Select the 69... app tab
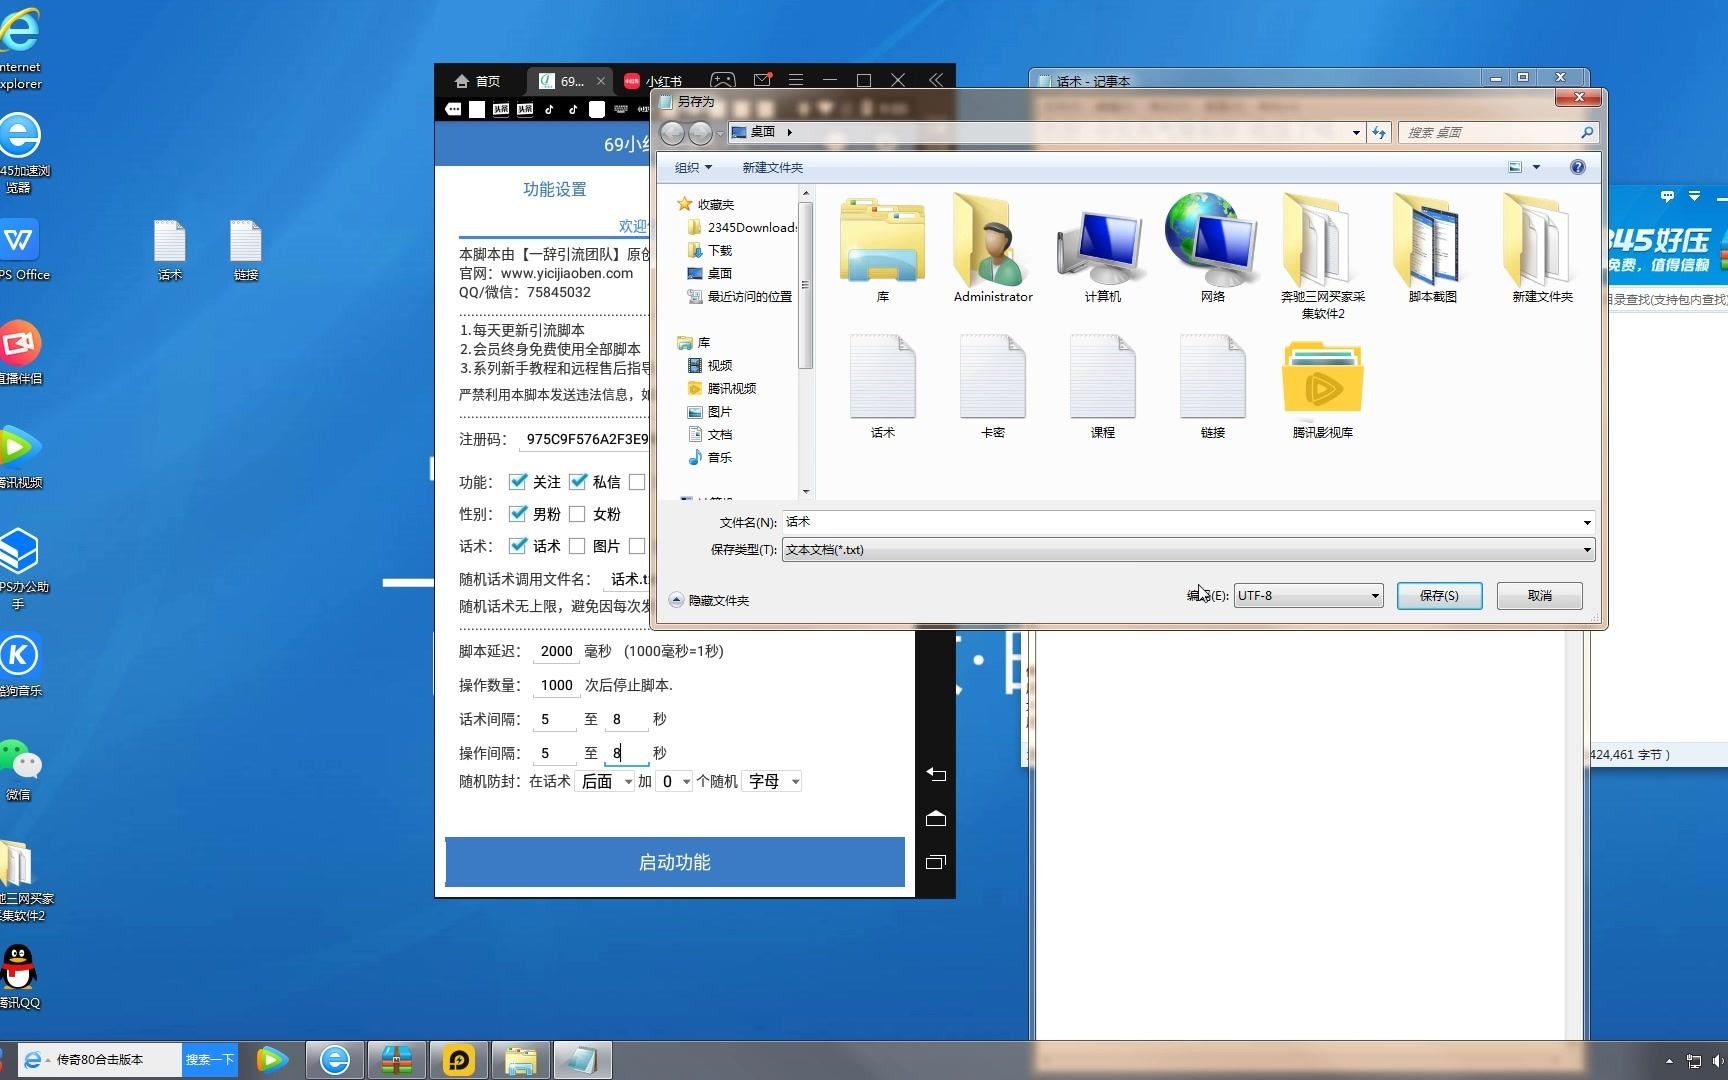This screenshot has height=1080, width=1728. tap(562, 81)
